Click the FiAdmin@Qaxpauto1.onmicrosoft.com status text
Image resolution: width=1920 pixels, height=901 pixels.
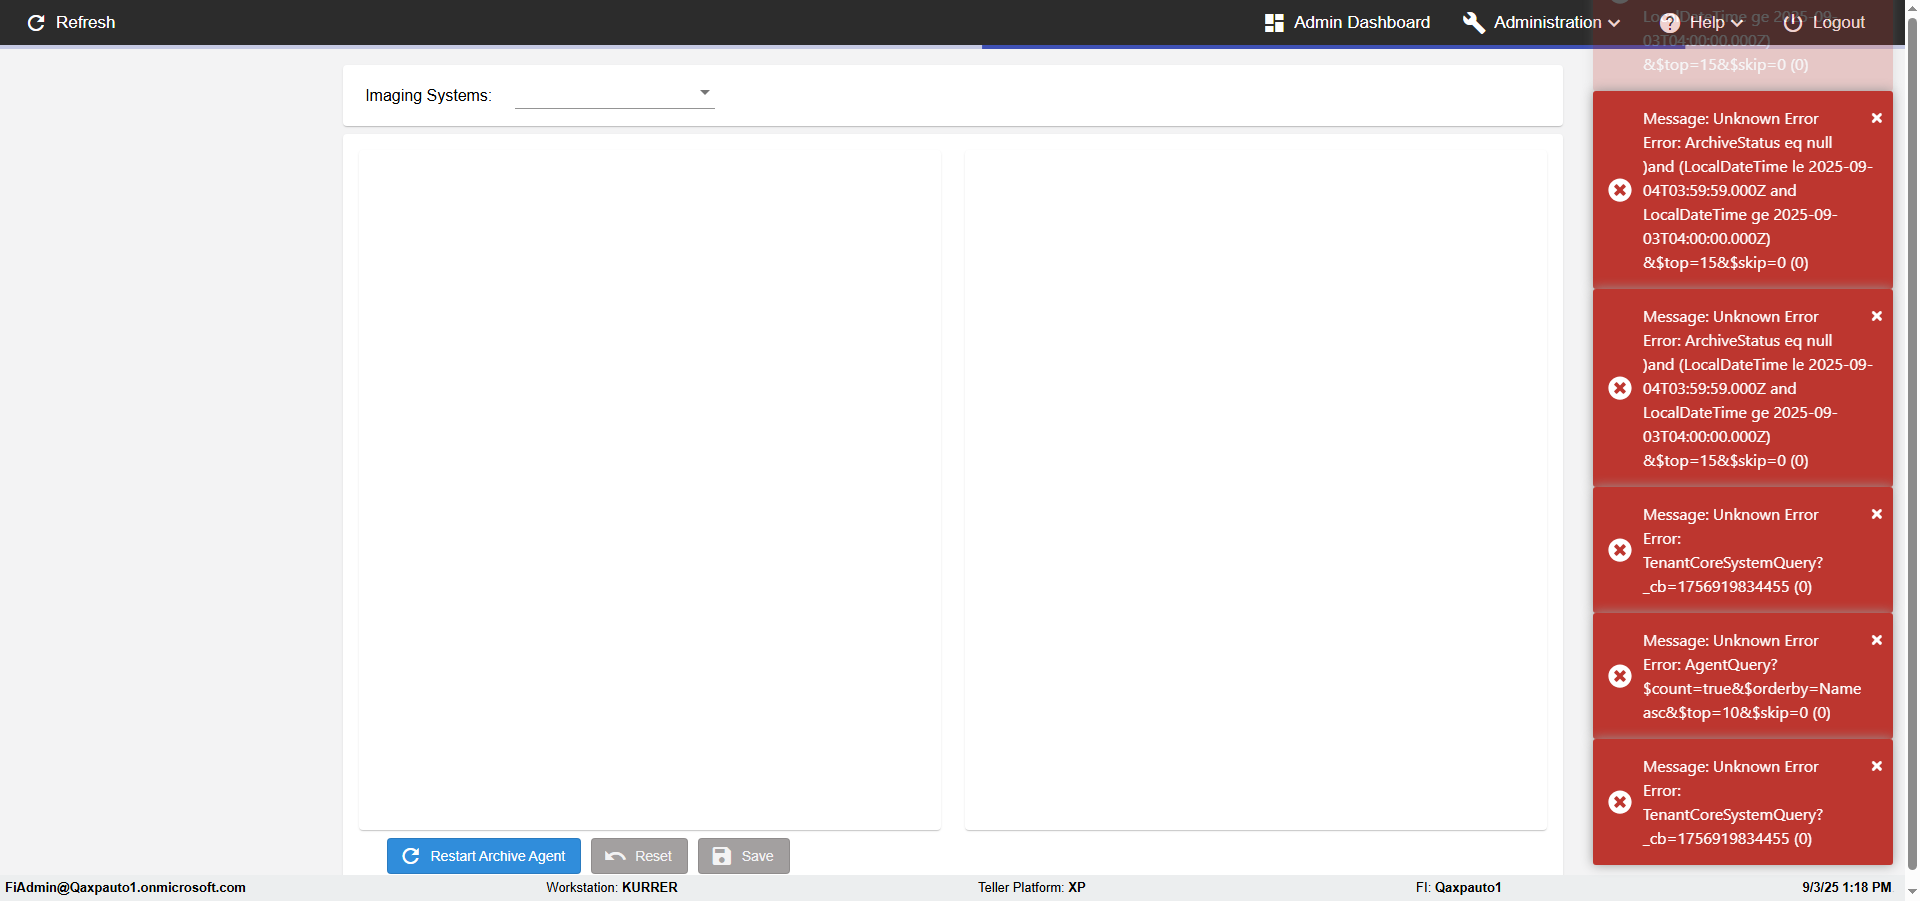(126, 887)
